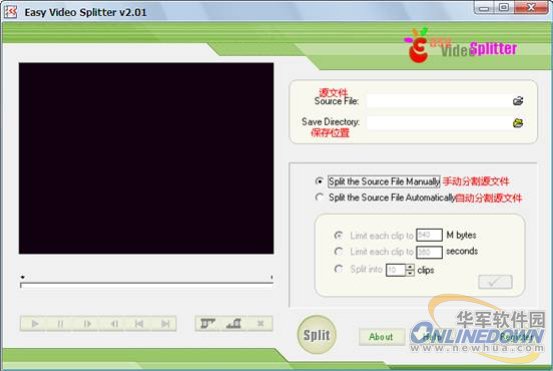This screenshot has height=371, width=553.
Task: Browse for source file icon
Action: [x=518, y=101]
